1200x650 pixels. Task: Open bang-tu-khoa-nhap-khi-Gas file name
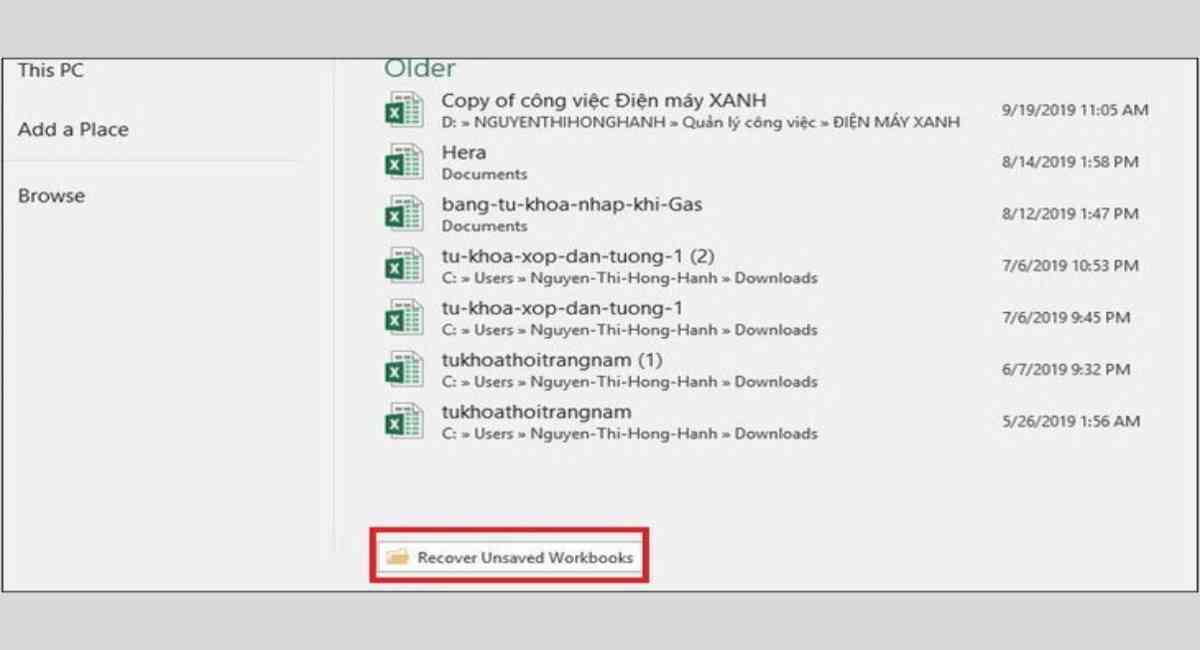[x=572, y=204]
